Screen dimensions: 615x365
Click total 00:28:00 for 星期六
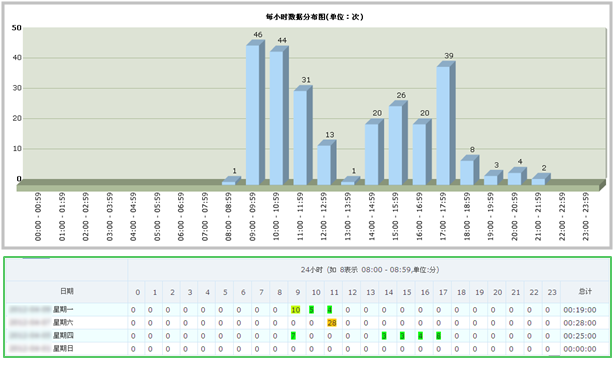[580, 323]
